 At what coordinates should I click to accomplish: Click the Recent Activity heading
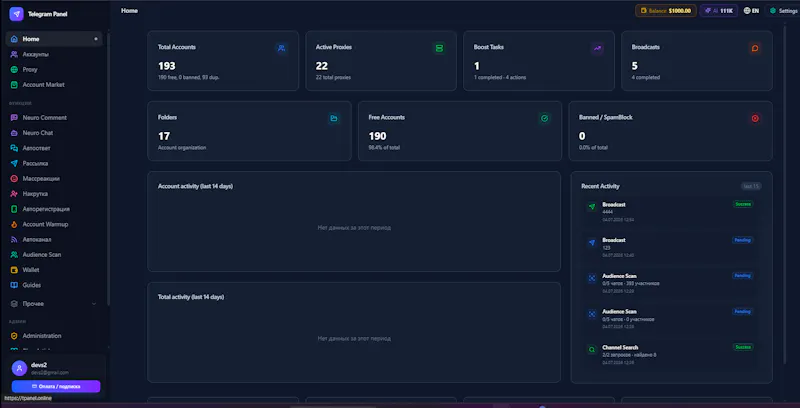(601, 187)
